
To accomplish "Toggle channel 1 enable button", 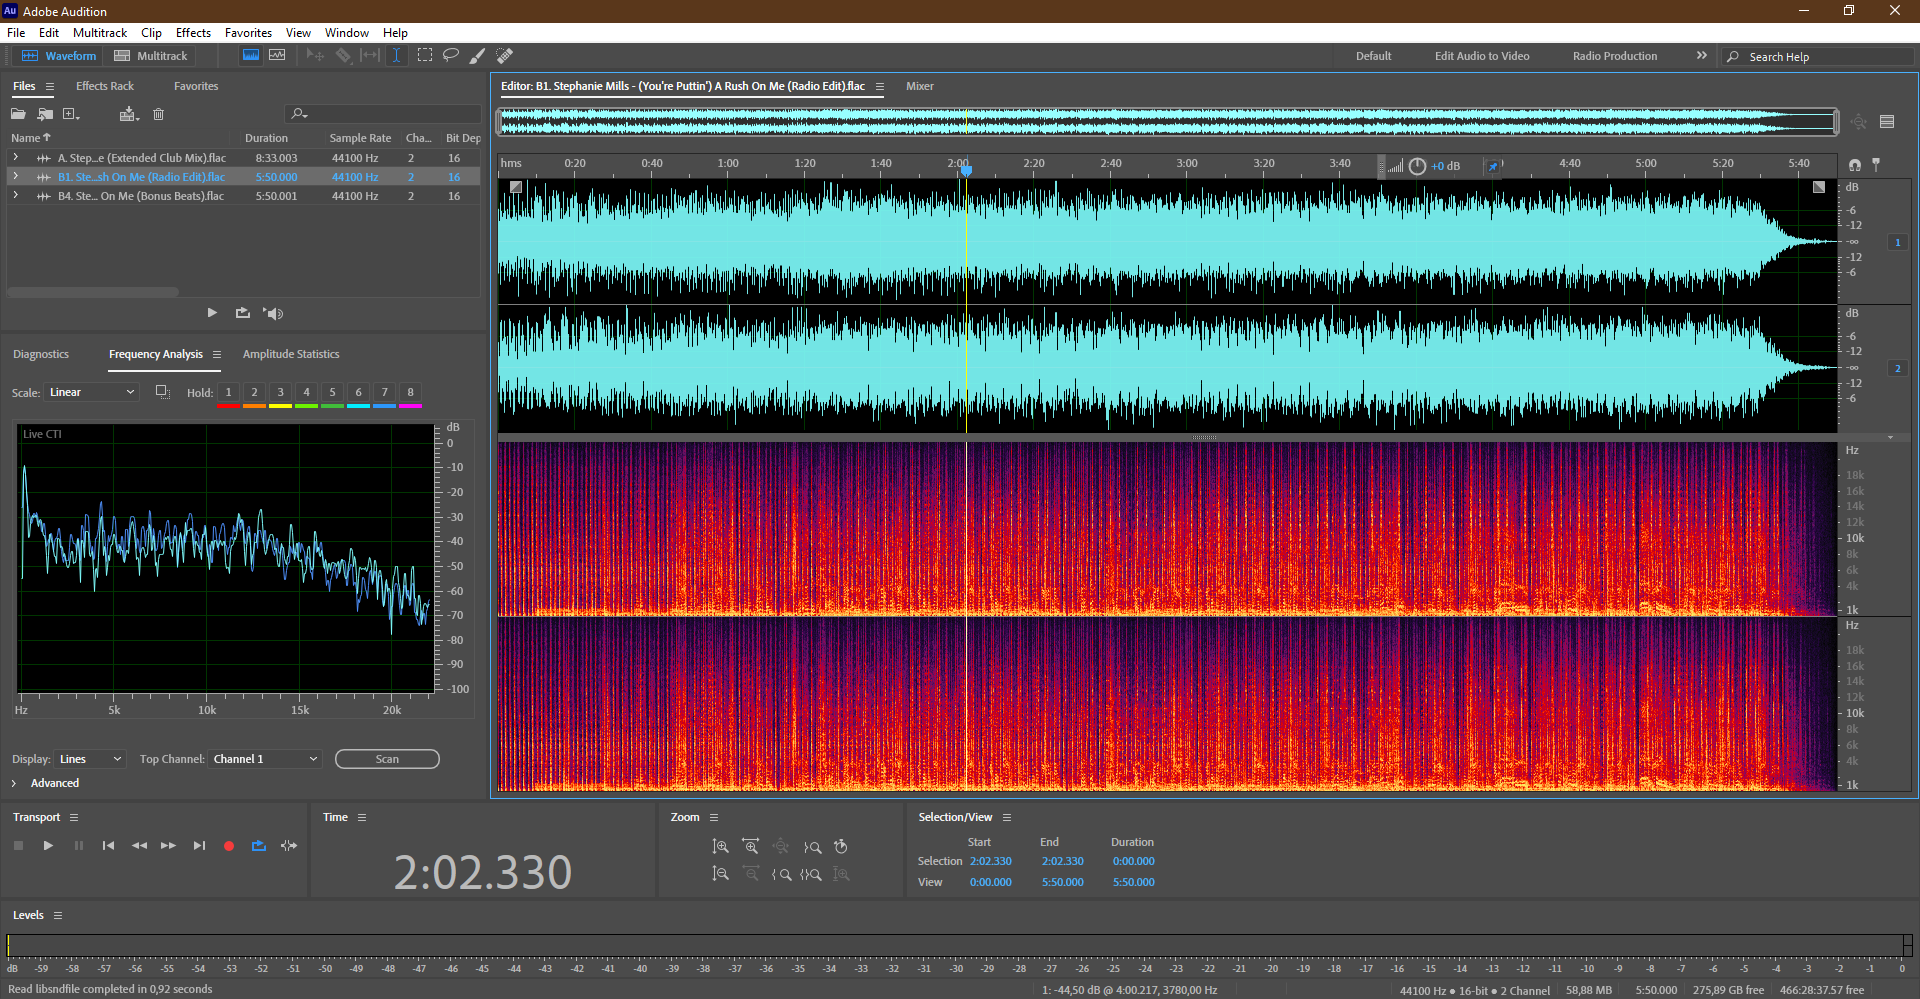I will click(x=1897, y=242).
